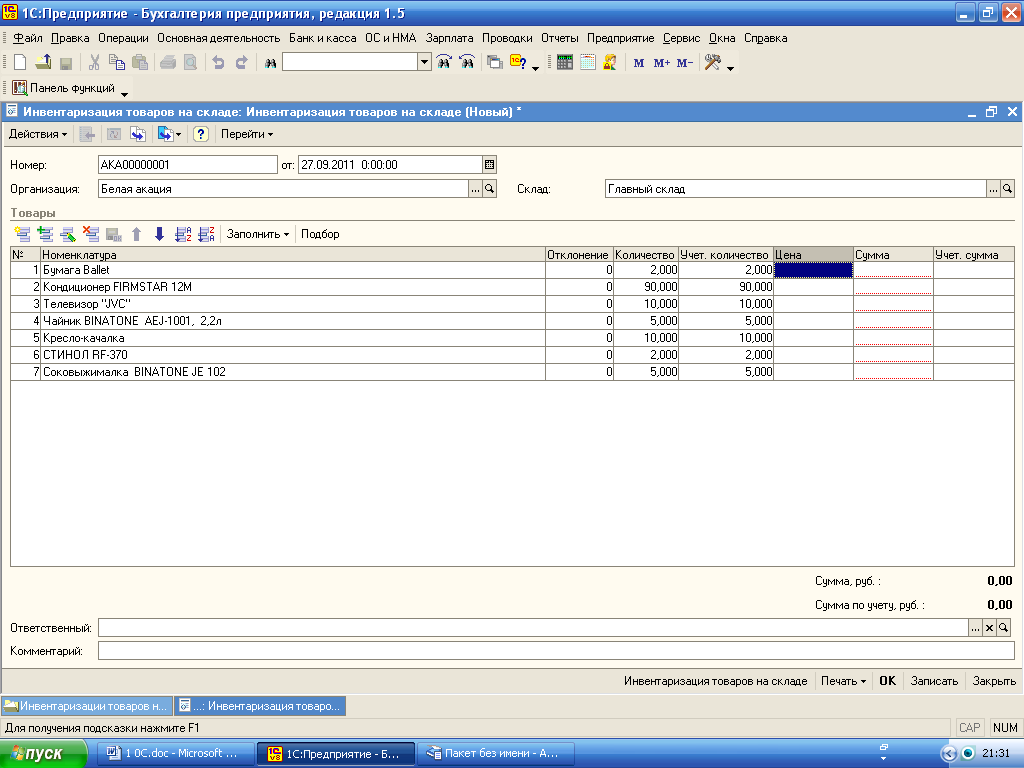Open the Операции menu
The height and width of the screenshot is (768, 1024).
point(123,38)
